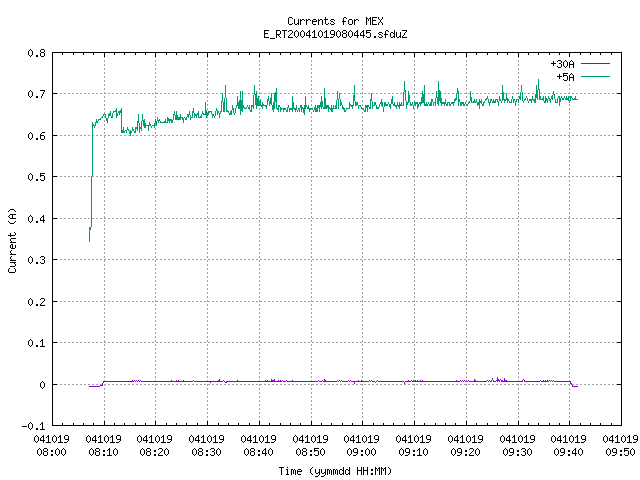Click the +30A legend label
This screenshot has height=480, width=640.
[x=562, y=64]
